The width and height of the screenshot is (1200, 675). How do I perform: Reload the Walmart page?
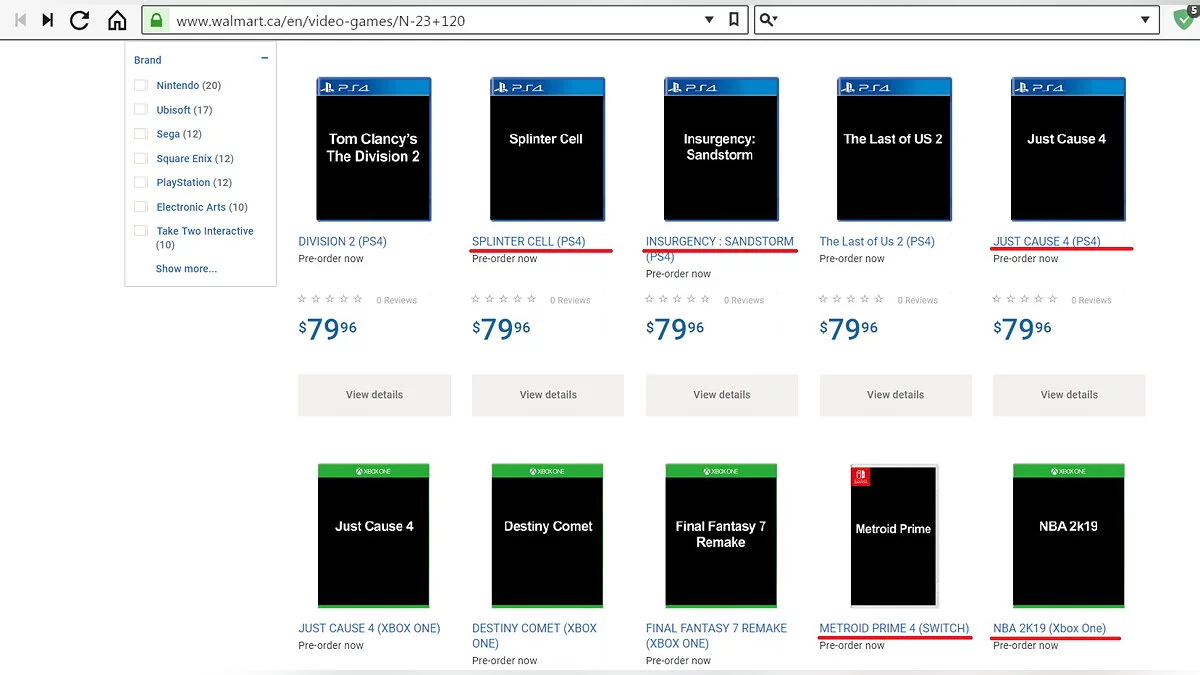(80, 20)
